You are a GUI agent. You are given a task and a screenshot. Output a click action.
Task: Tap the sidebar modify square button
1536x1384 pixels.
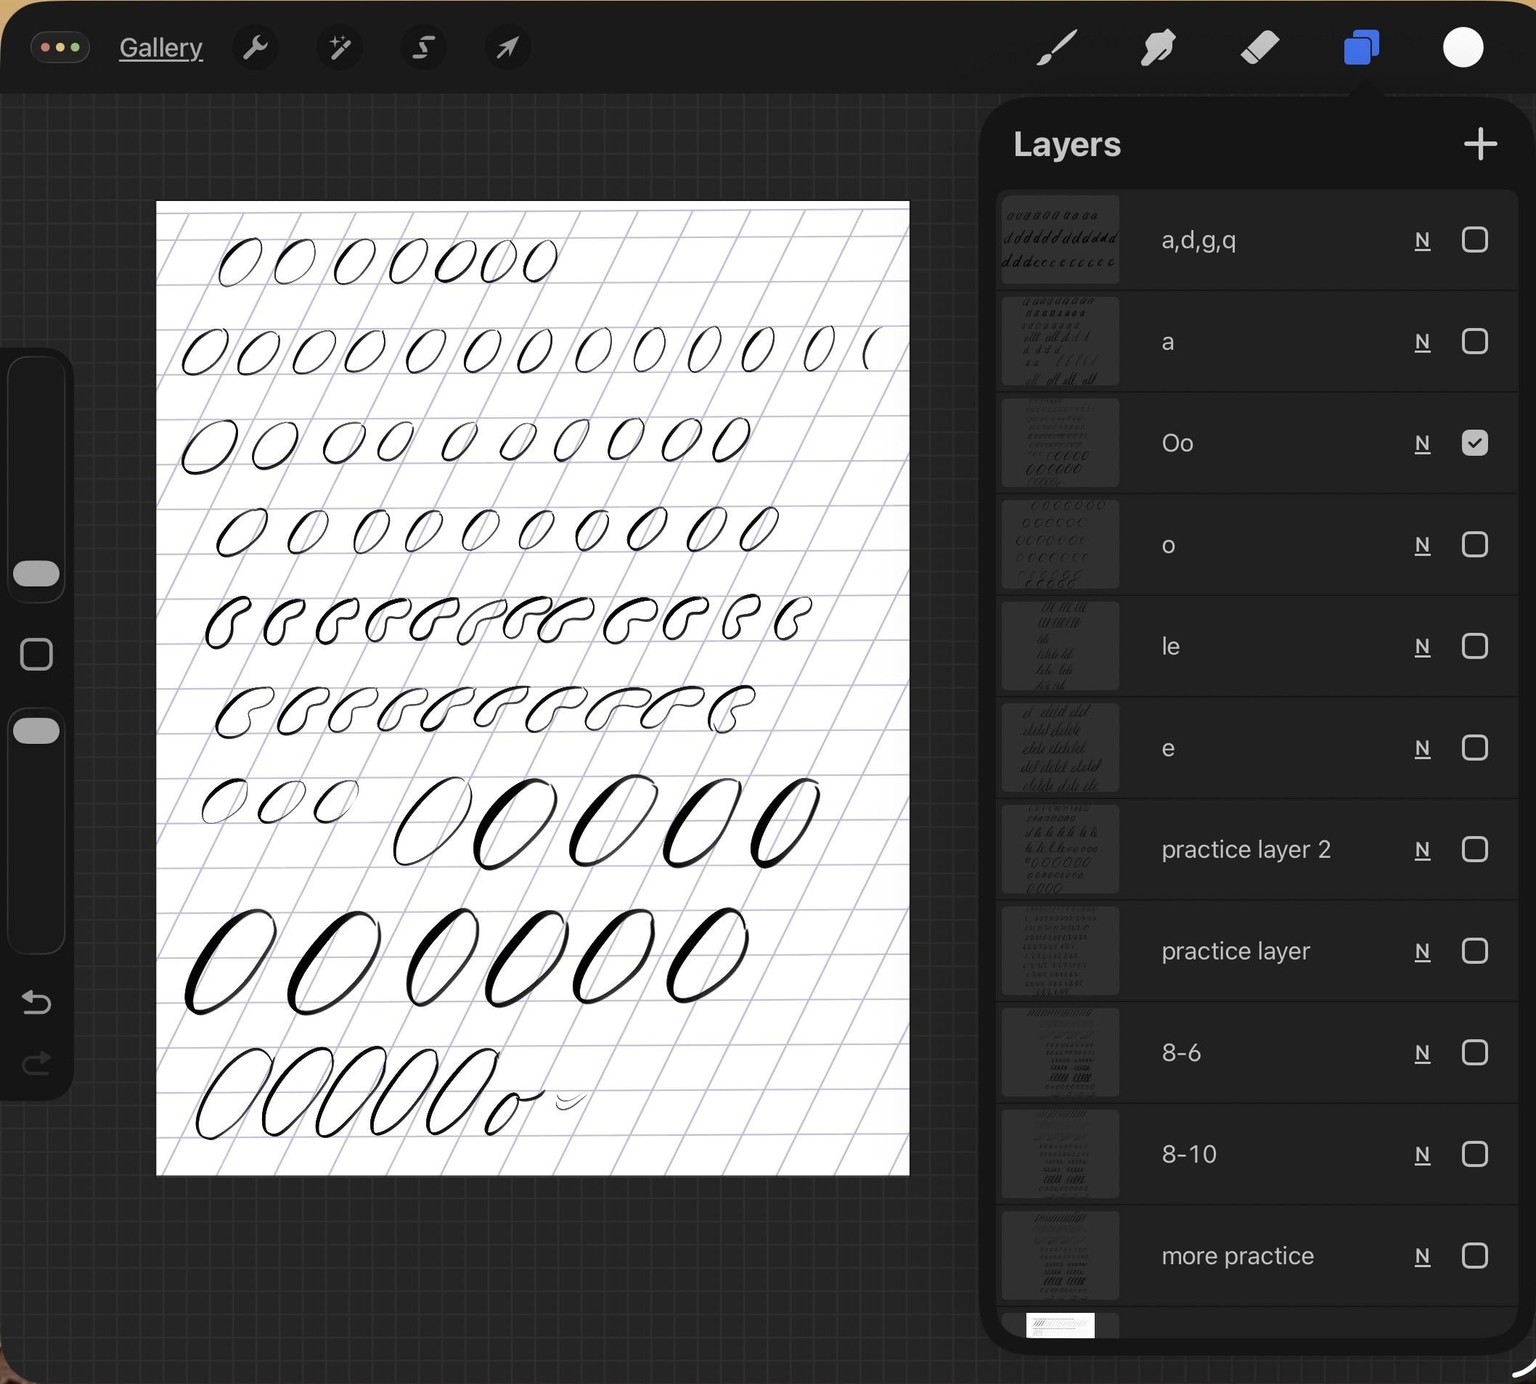36,654
